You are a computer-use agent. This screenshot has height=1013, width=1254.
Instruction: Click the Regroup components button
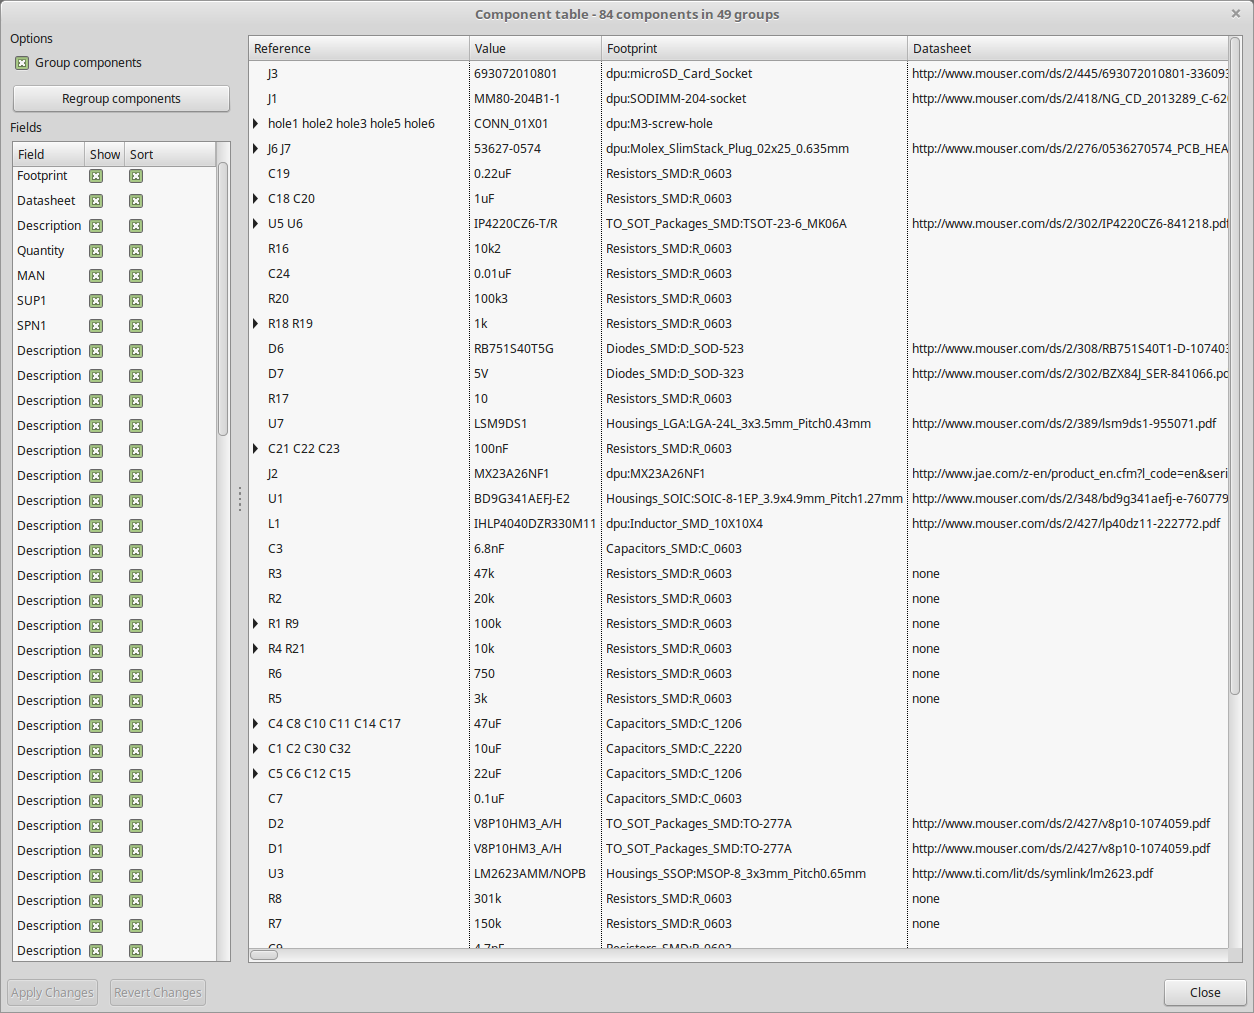pyautogui.click(x=121, y=99)
